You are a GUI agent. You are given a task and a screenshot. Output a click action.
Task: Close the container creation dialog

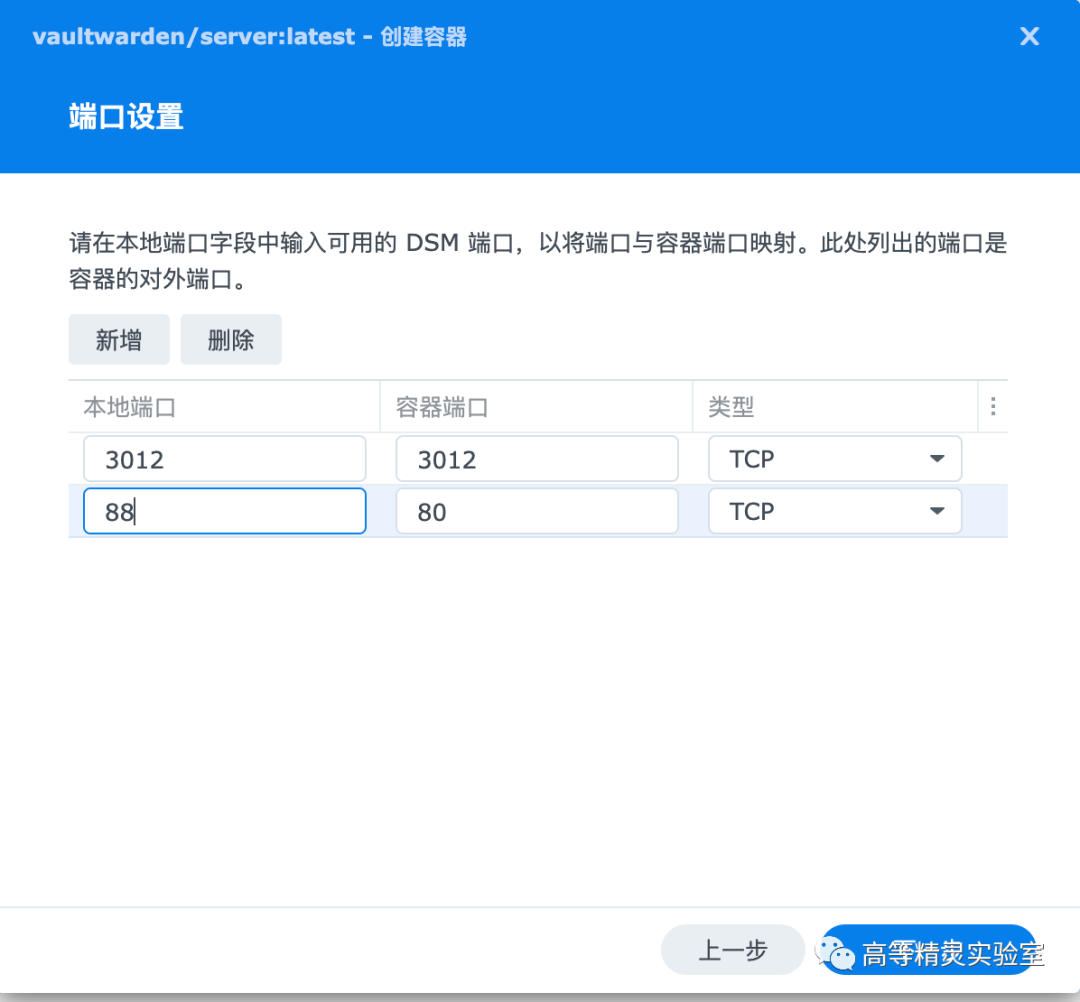click(x=1029, y=36)
